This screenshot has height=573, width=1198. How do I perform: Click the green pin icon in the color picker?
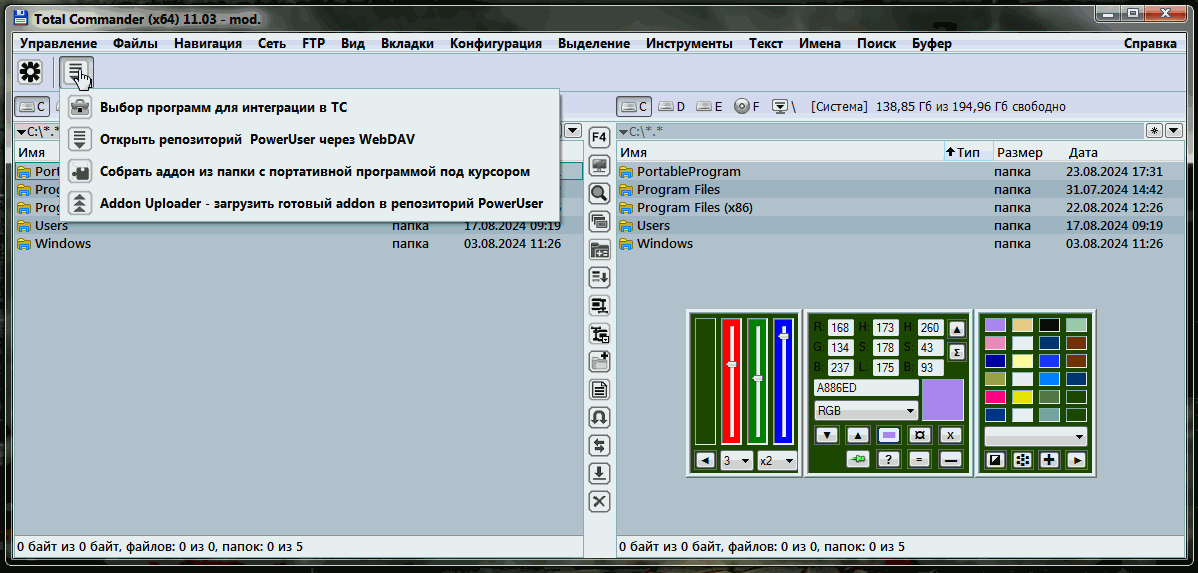pyautogui.click(x=858, y=460)
